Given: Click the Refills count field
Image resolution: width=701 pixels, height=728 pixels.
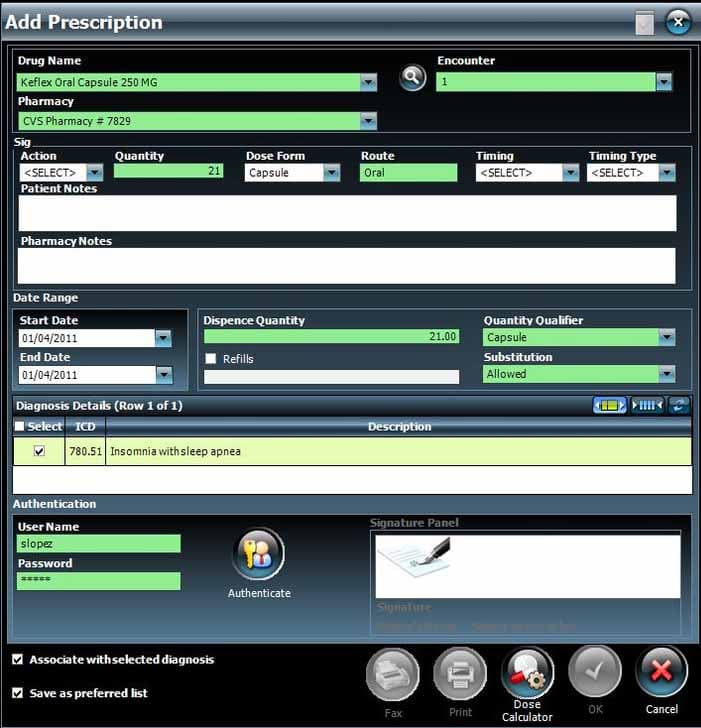Looking at the screenshot, I should click(x=331, y=377).
